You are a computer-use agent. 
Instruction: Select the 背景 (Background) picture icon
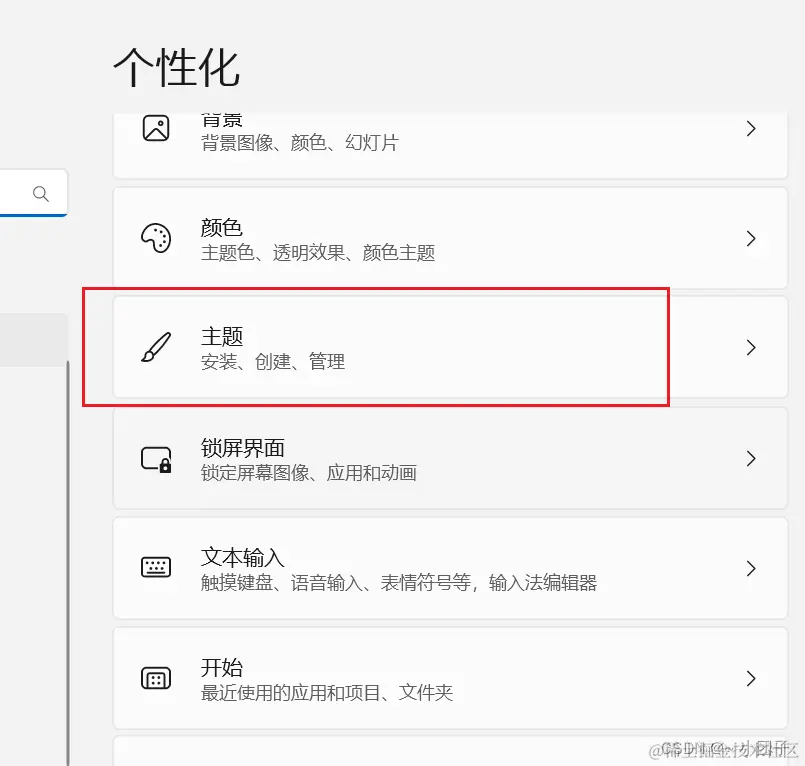click(155, 128)
